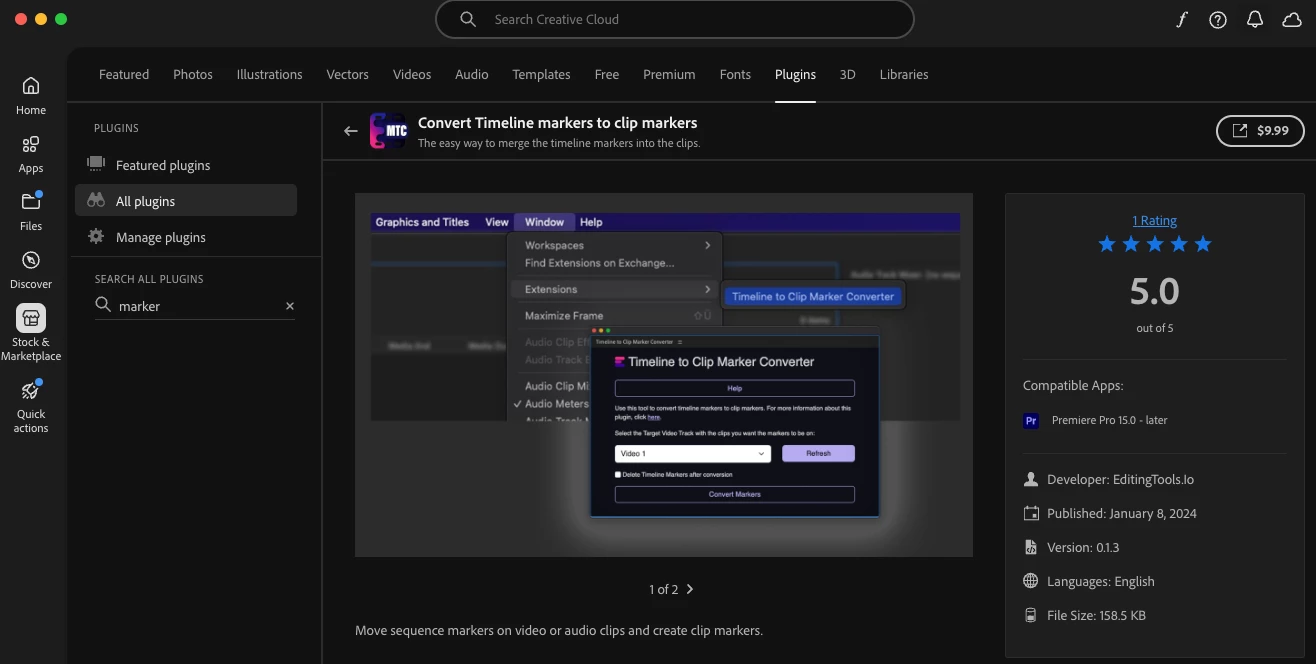
Task: Open the Apps sidebar icon
Action: pyautogui.click(x=31, y=145)
